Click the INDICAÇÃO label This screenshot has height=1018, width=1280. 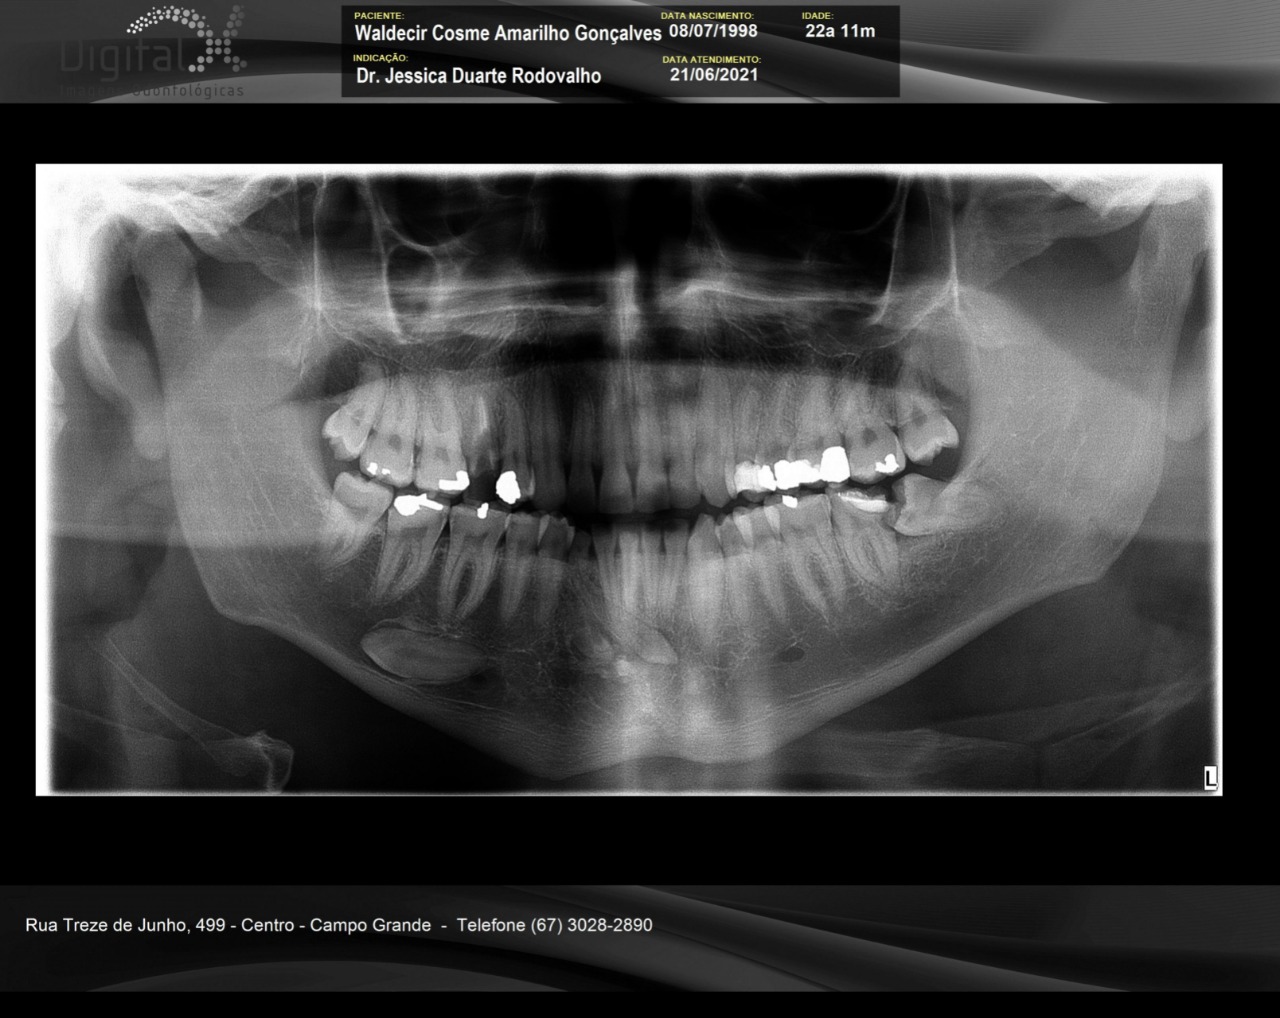[x=380, y=58]
